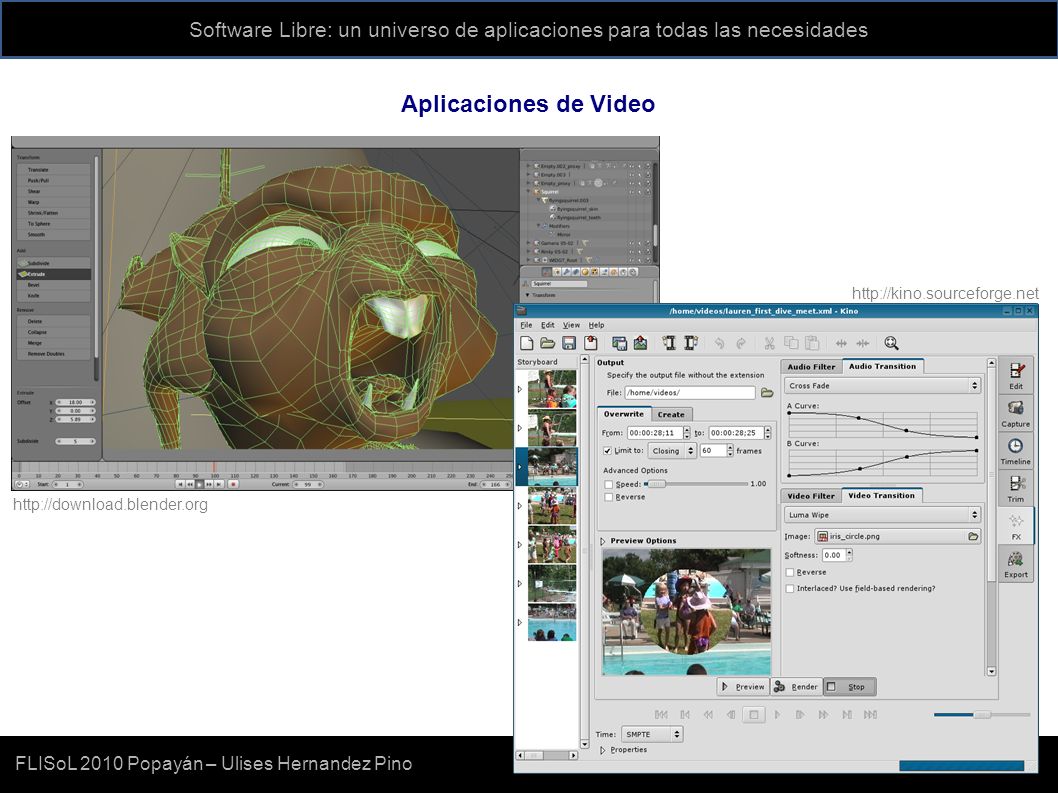Uncheck the Limit to checkbox
1058x793 pixels.
[x=607, y=451]
